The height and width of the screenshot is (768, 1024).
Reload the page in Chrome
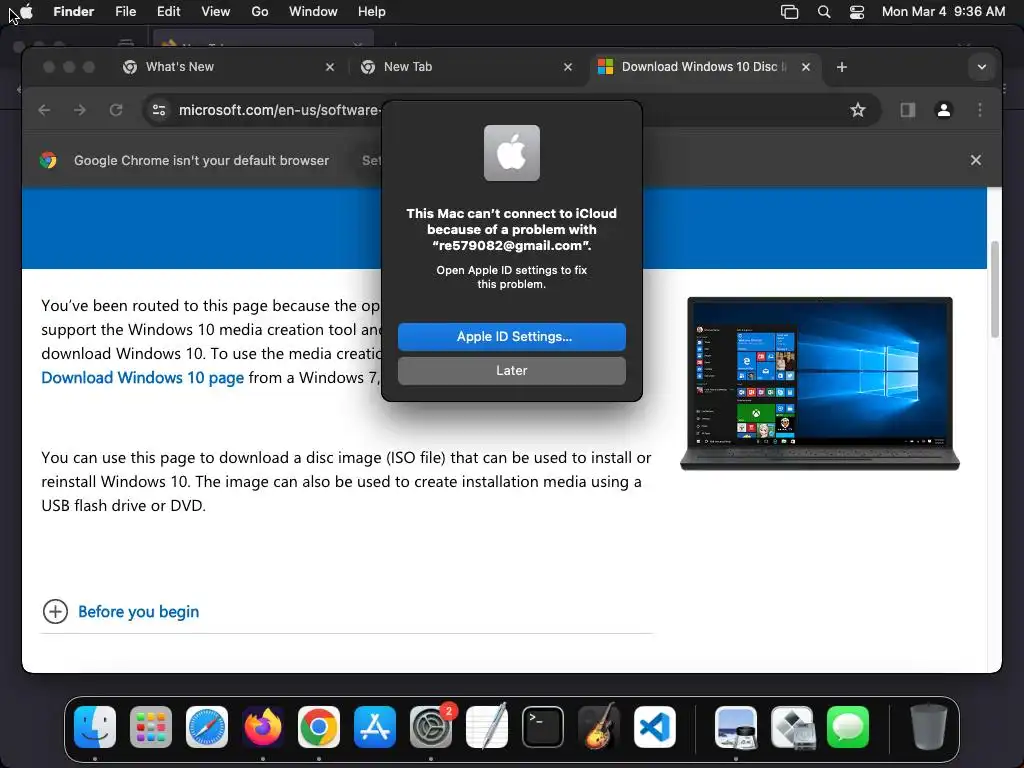[x=116, y=110]
